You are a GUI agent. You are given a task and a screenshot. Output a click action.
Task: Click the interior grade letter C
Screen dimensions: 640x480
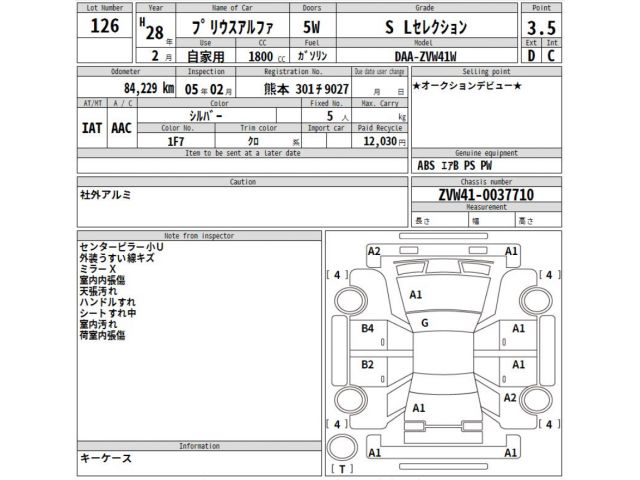click(x=551, y=56)
